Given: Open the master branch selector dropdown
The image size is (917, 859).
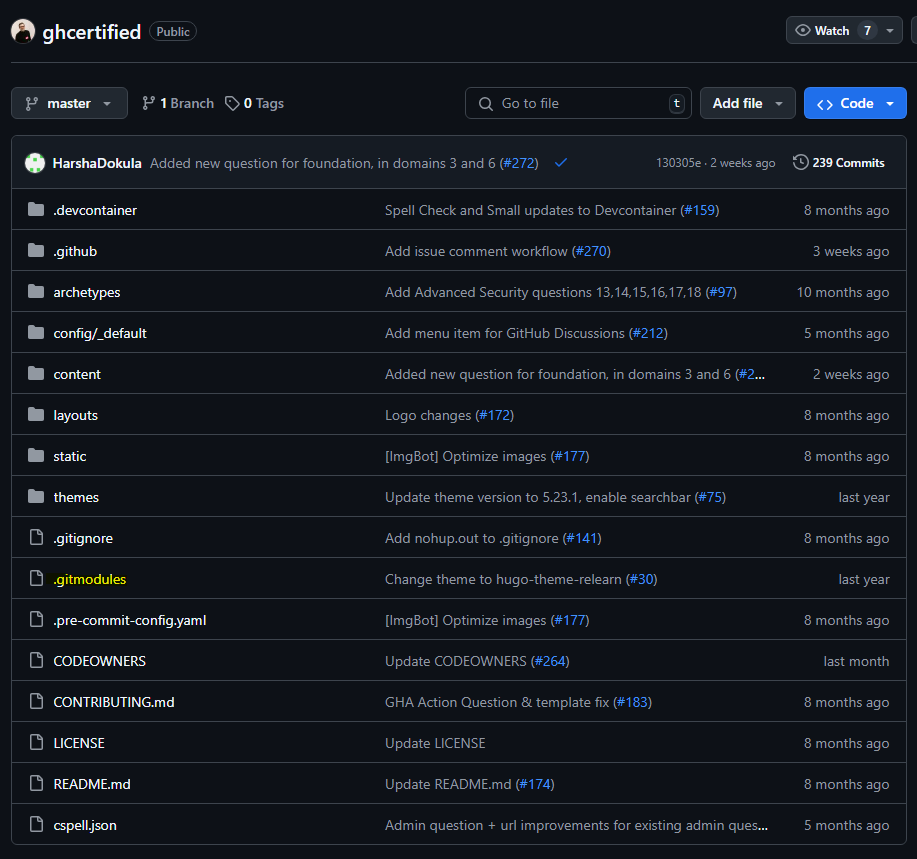Looking at the screenshot, I should (69, 103).
